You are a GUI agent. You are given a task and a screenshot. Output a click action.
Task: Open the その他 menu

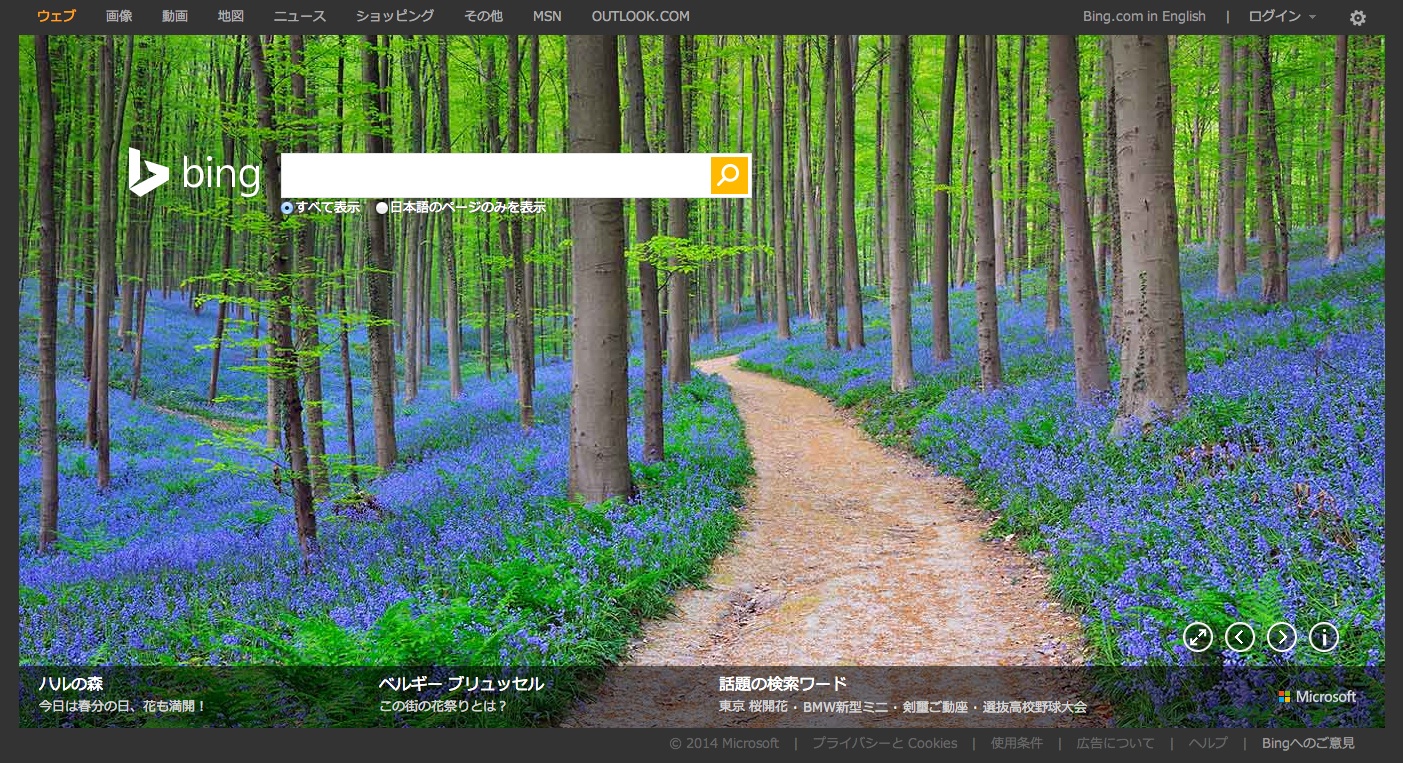(483, 16)
